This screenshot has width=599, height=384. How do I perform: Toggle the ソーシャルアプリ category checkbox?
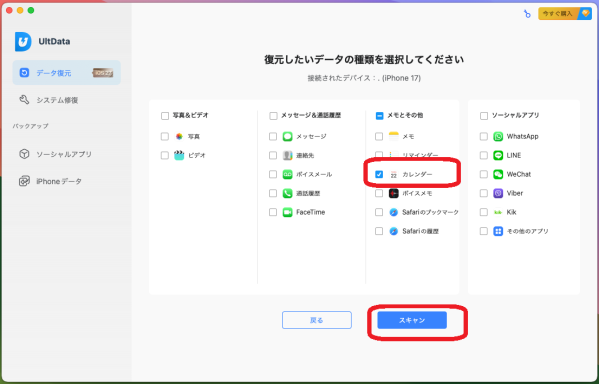(x=484, y=116)
